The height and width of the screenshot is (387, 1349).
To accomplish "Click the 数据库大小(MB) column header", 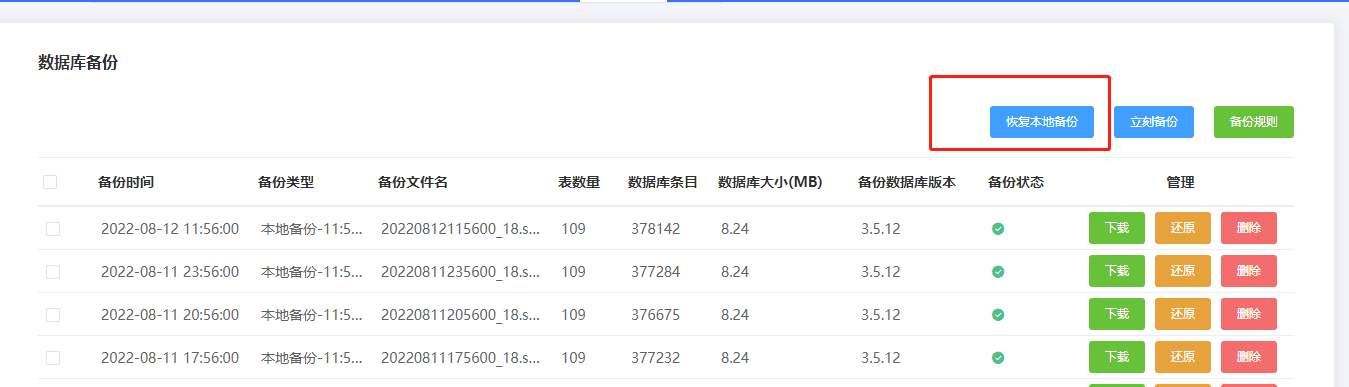I will pos(770,182).
